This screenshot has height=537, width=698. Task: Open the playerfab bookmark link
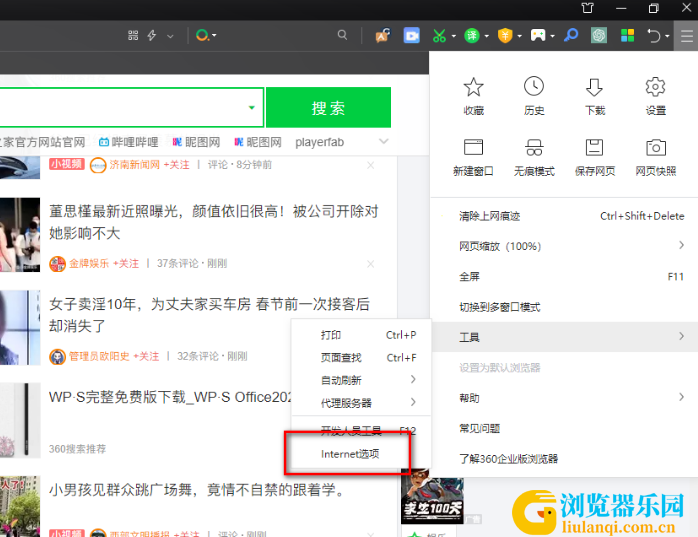click(x=319, y=142)
